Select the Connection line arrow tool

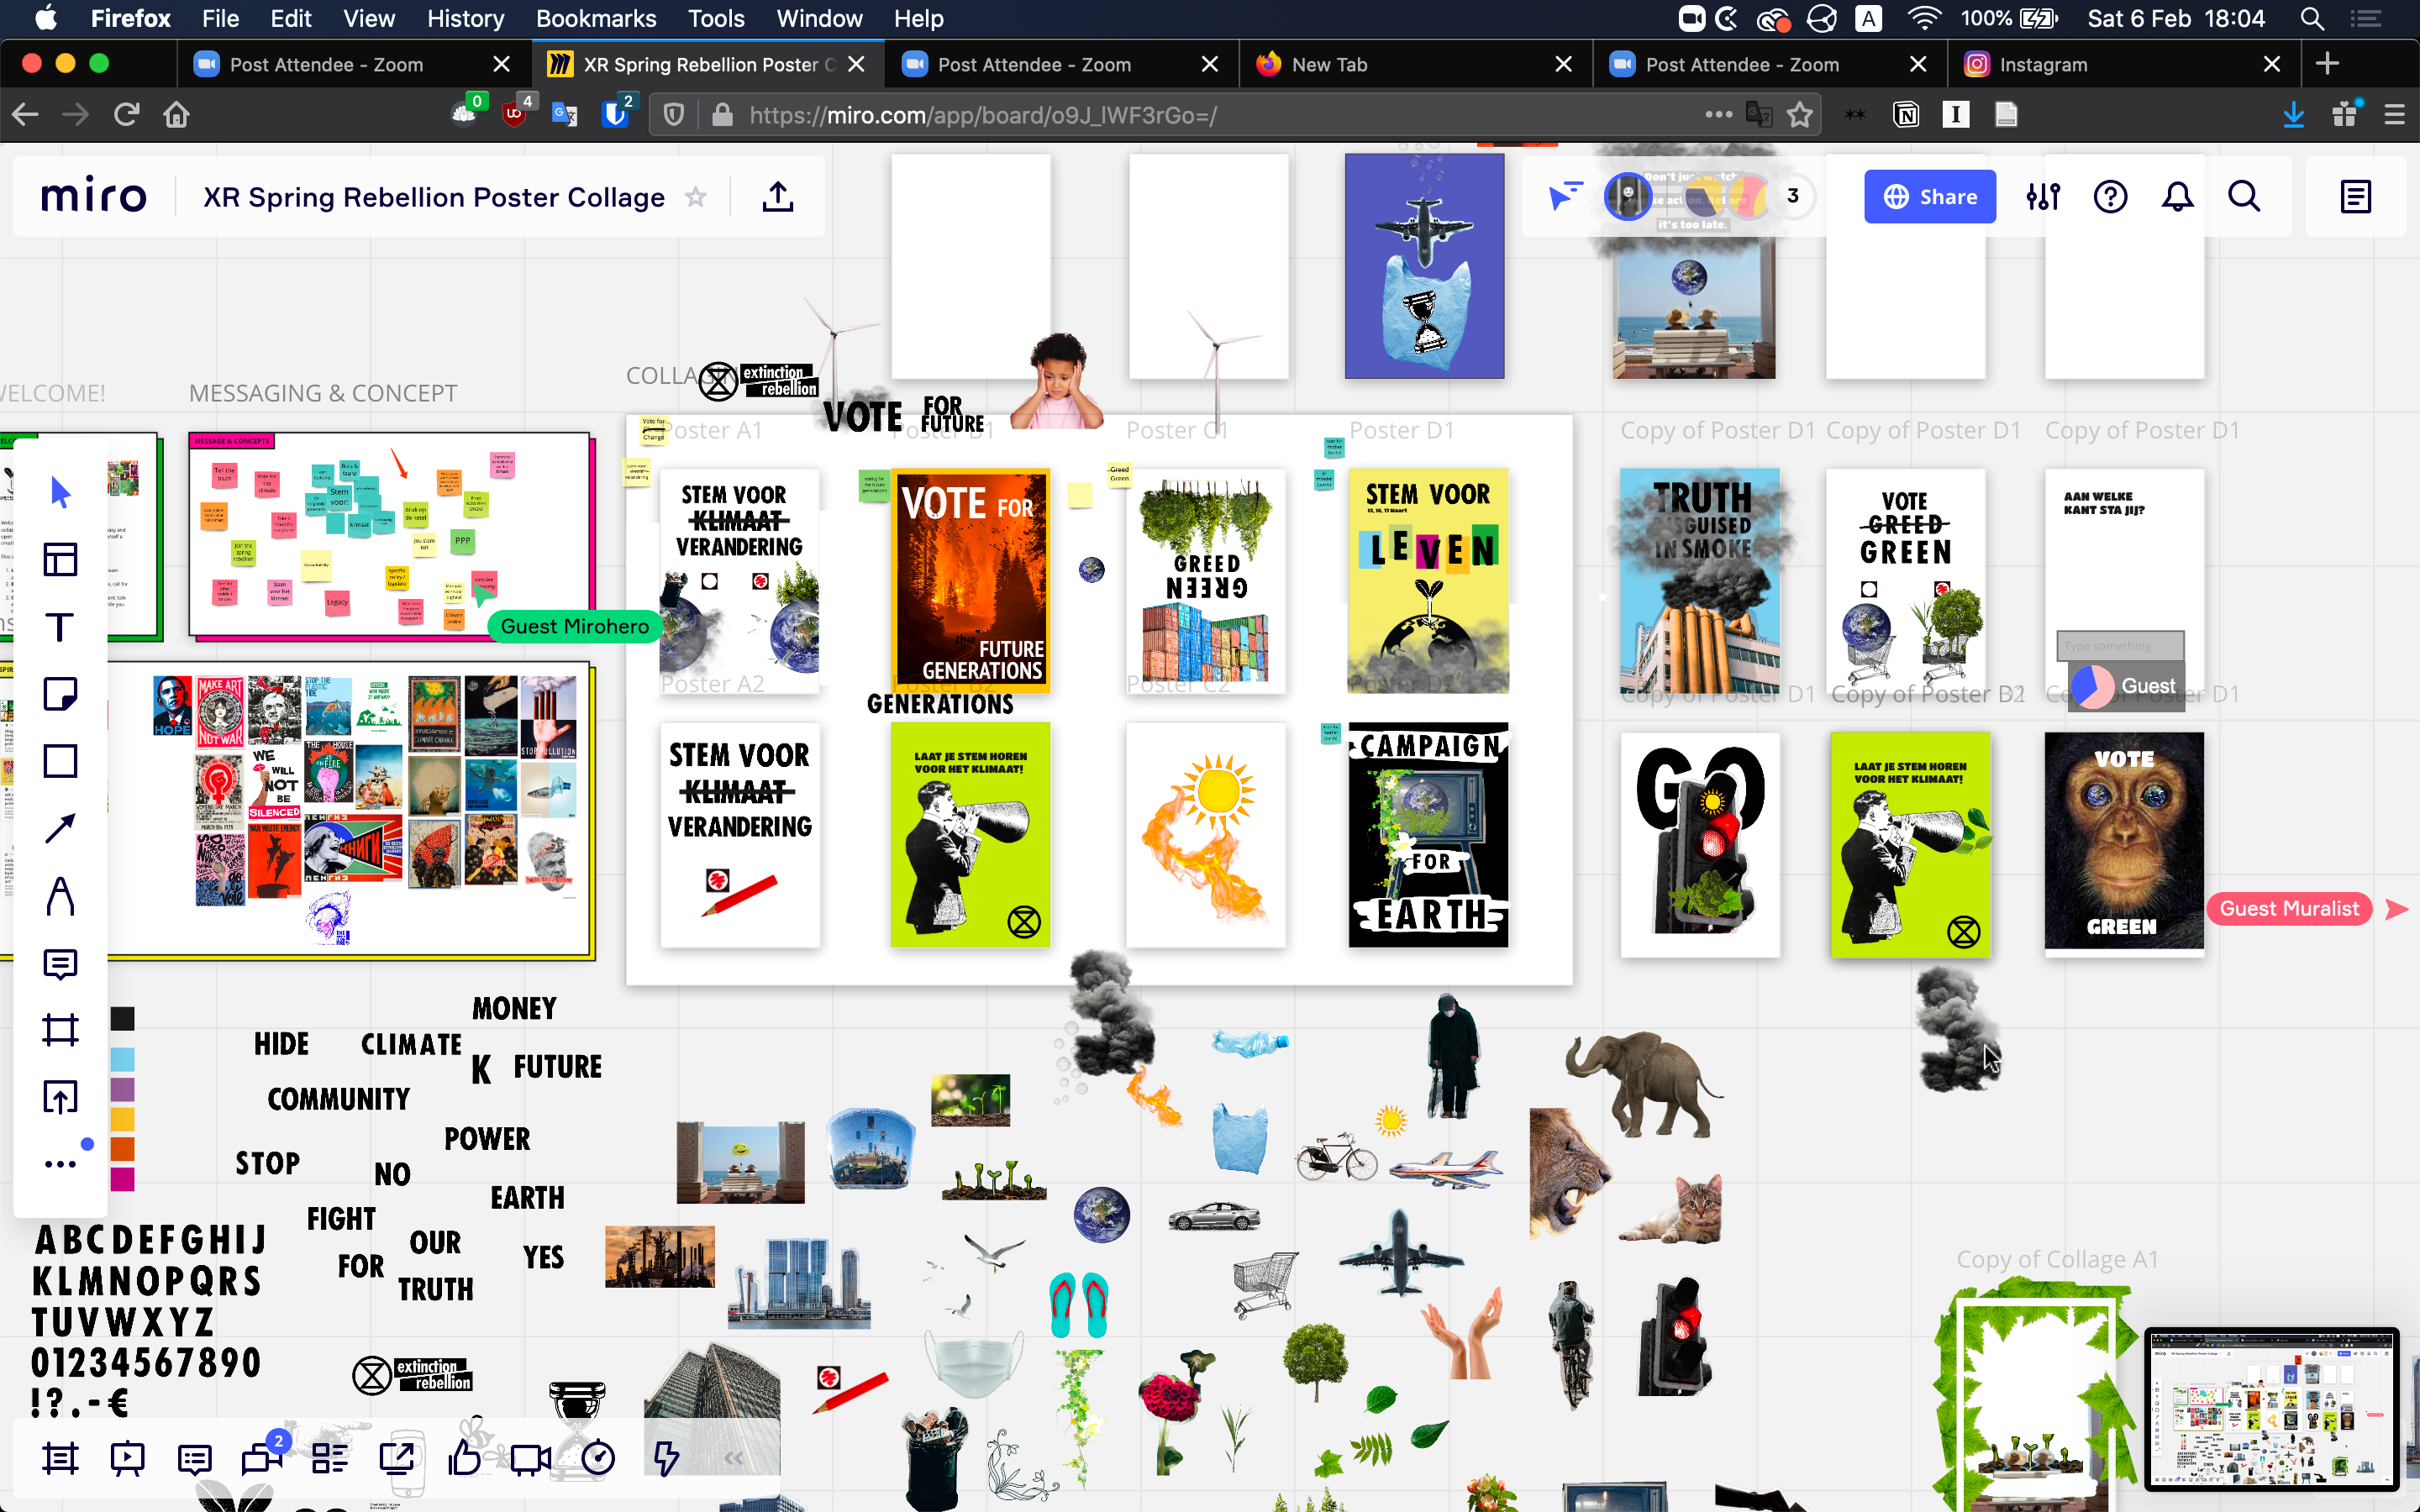tap(60, 828)
